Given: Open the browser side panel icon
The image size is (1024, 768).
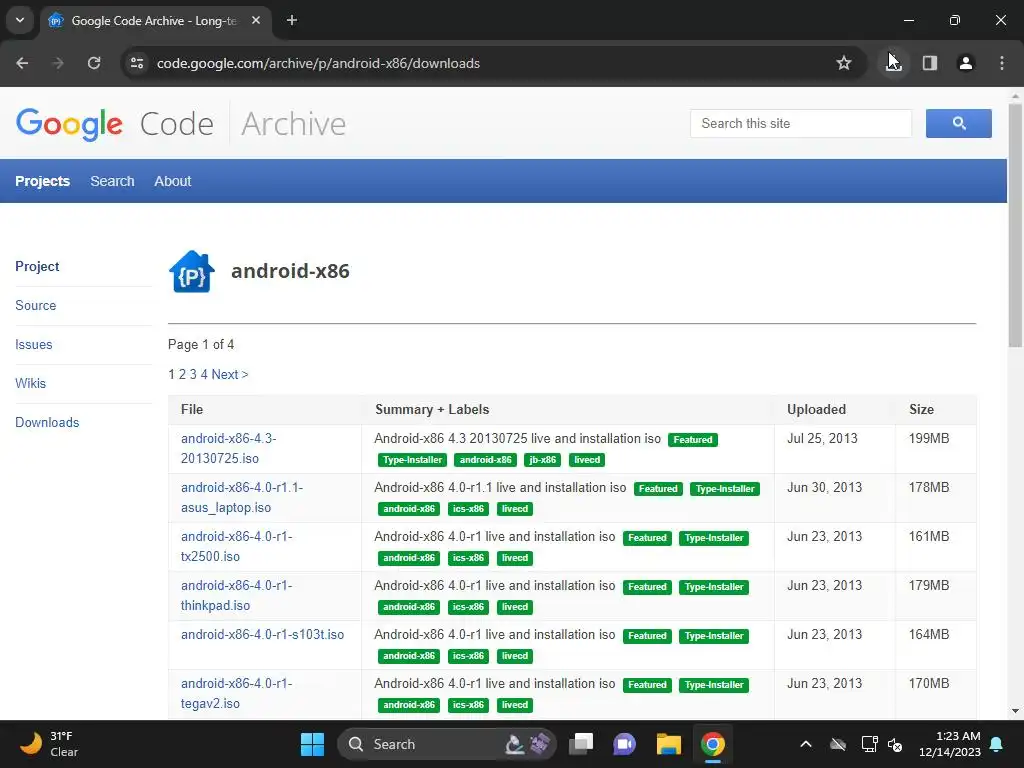Looking at the screenshot, I should (930, 63).
